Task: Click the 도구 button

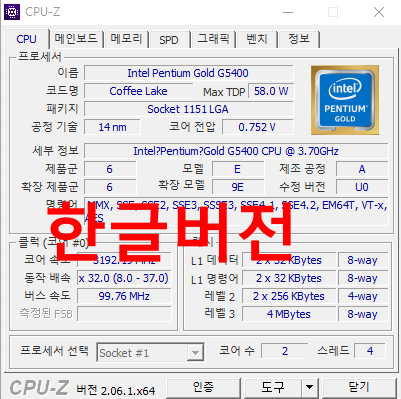Action: [272, 388]
